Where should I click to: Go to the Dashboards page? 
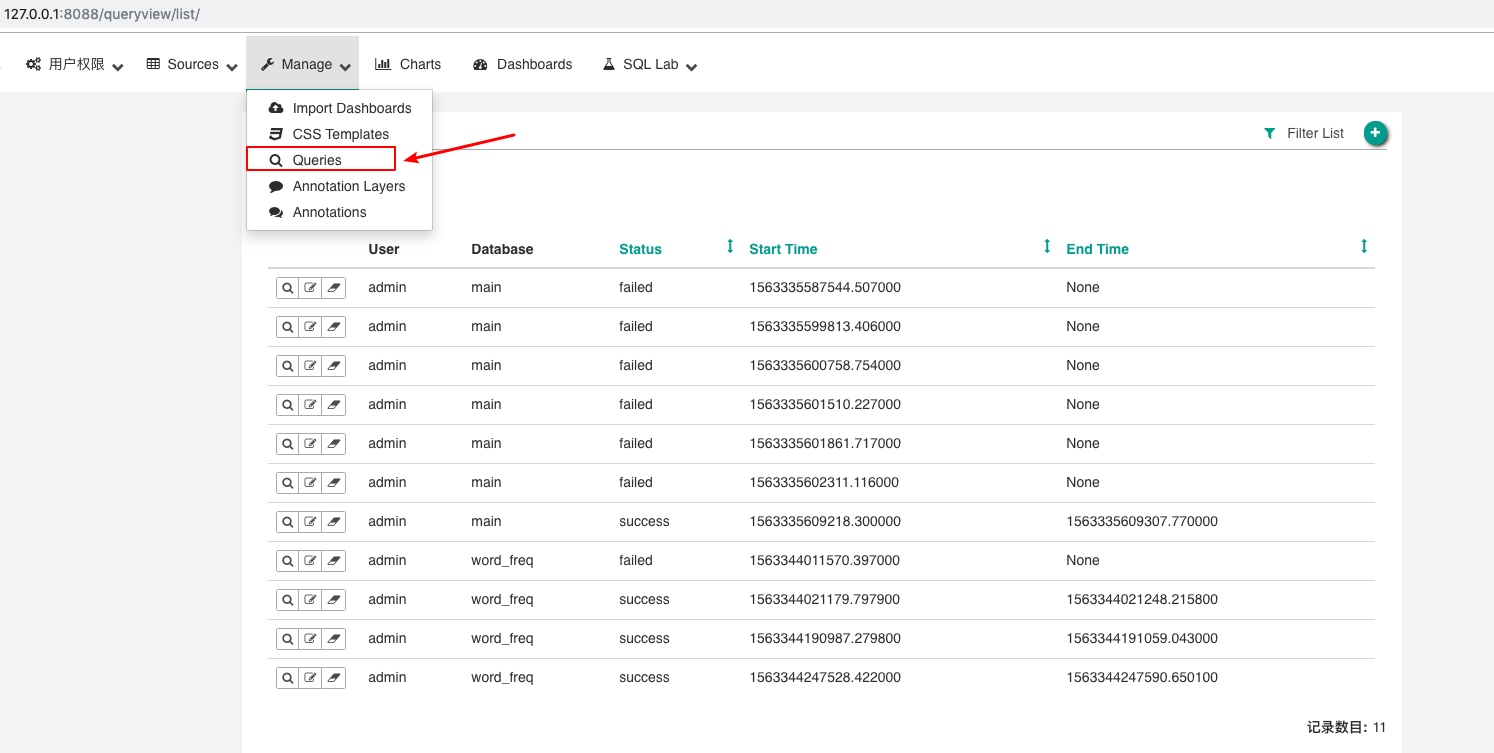pos(522,64)
